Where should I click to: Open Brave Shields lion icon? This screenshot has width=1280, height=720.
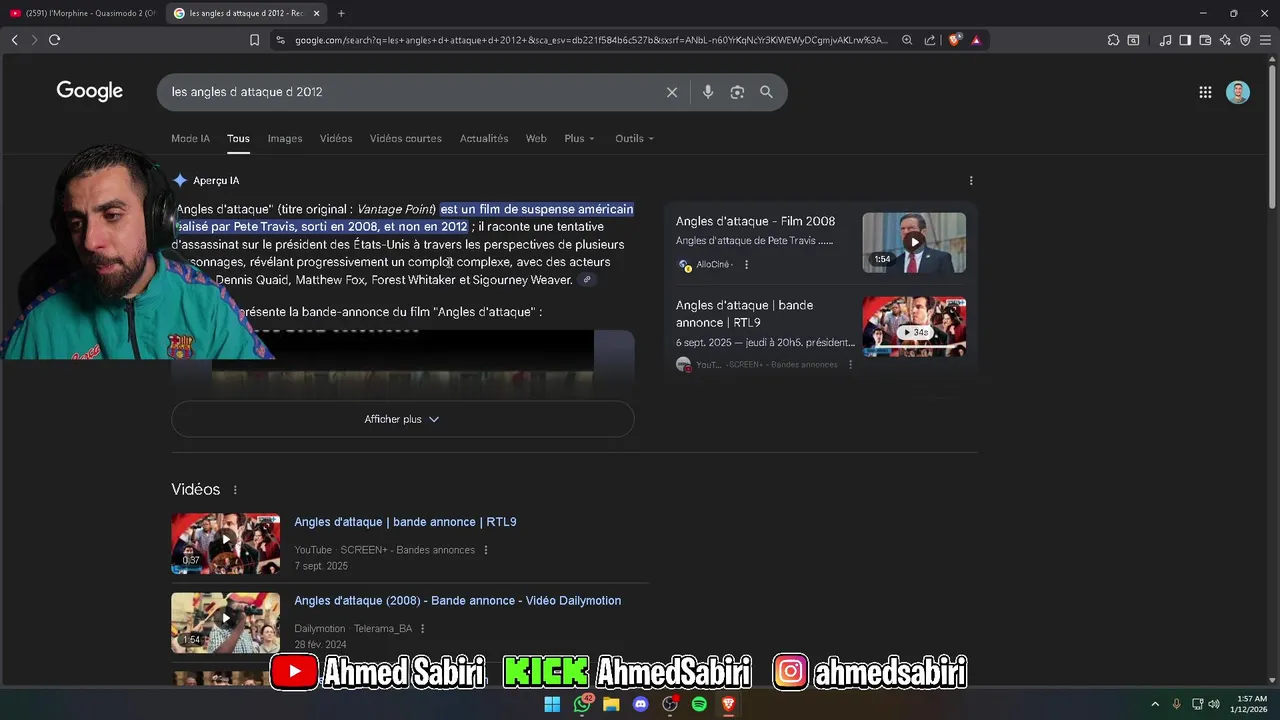(954, 40)
